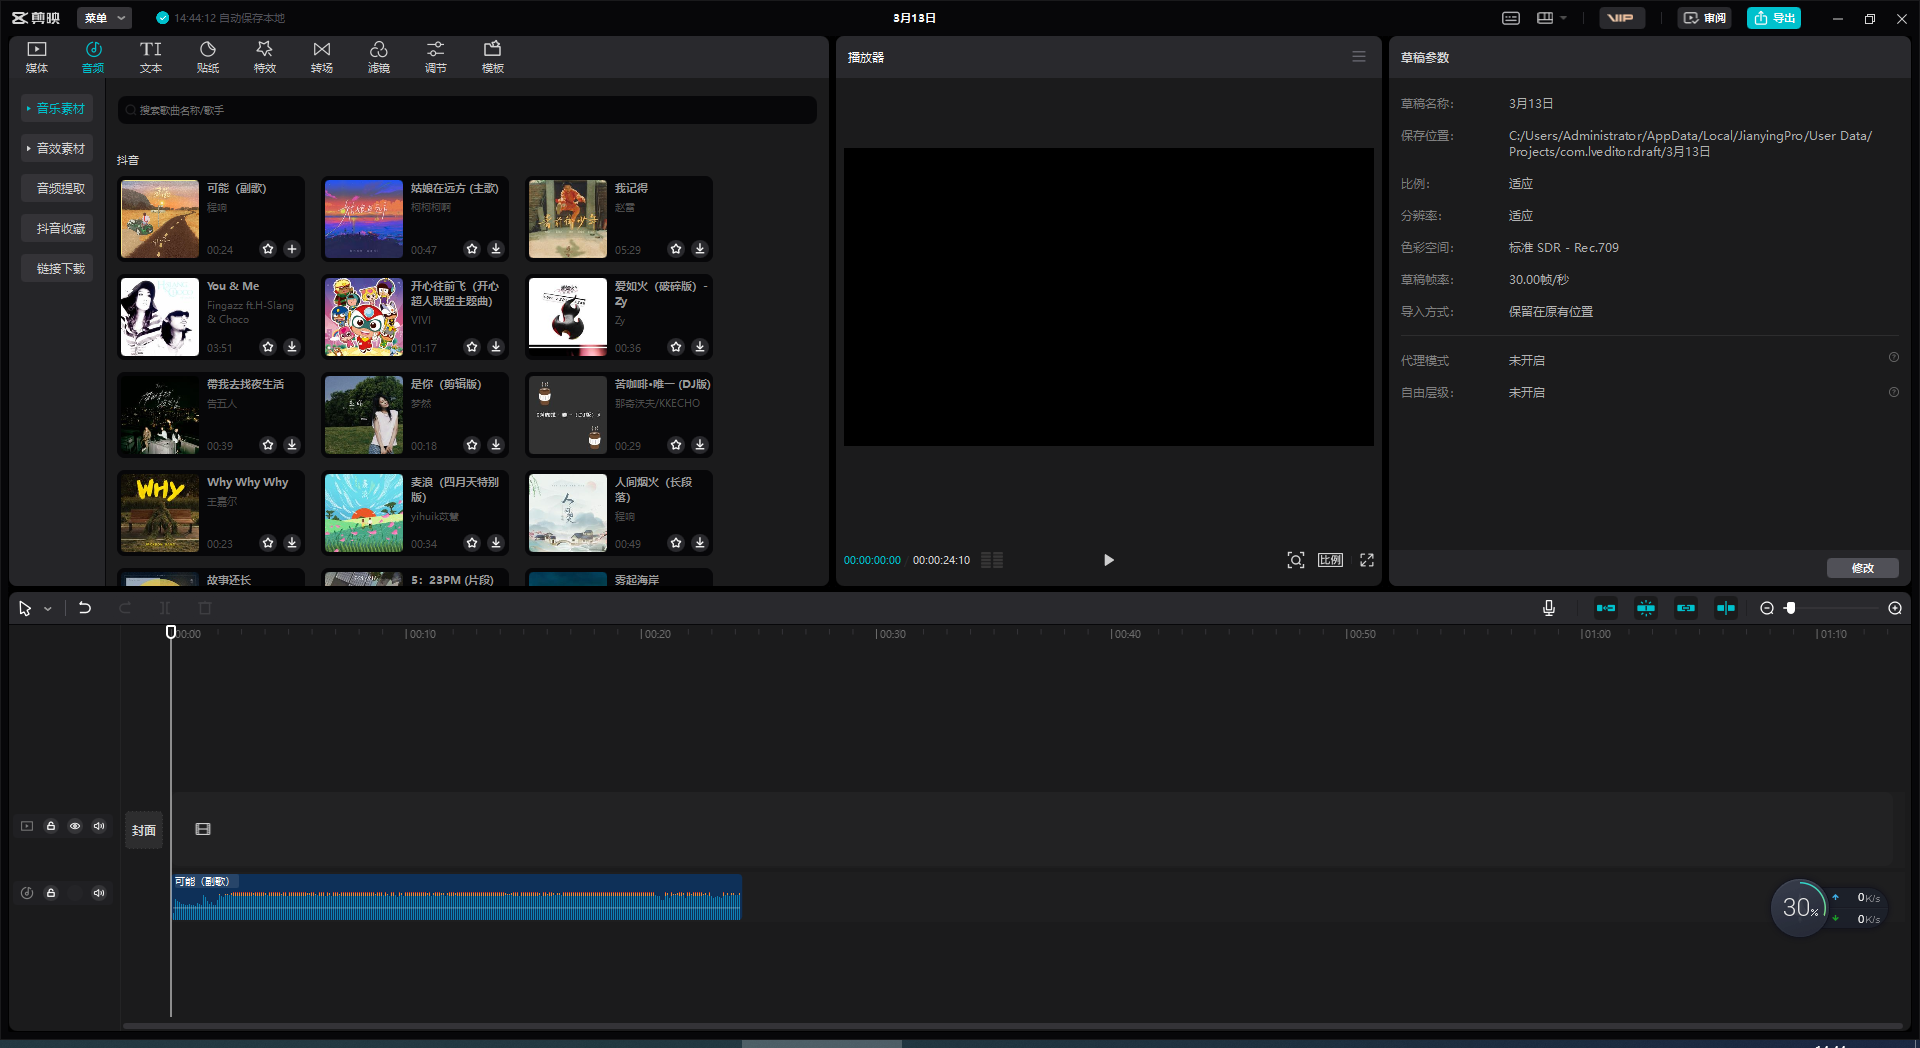The height and width of the screenshot is (1048, 1920).
Task: Play the preview in the player
Action: tap(1108, 560)
